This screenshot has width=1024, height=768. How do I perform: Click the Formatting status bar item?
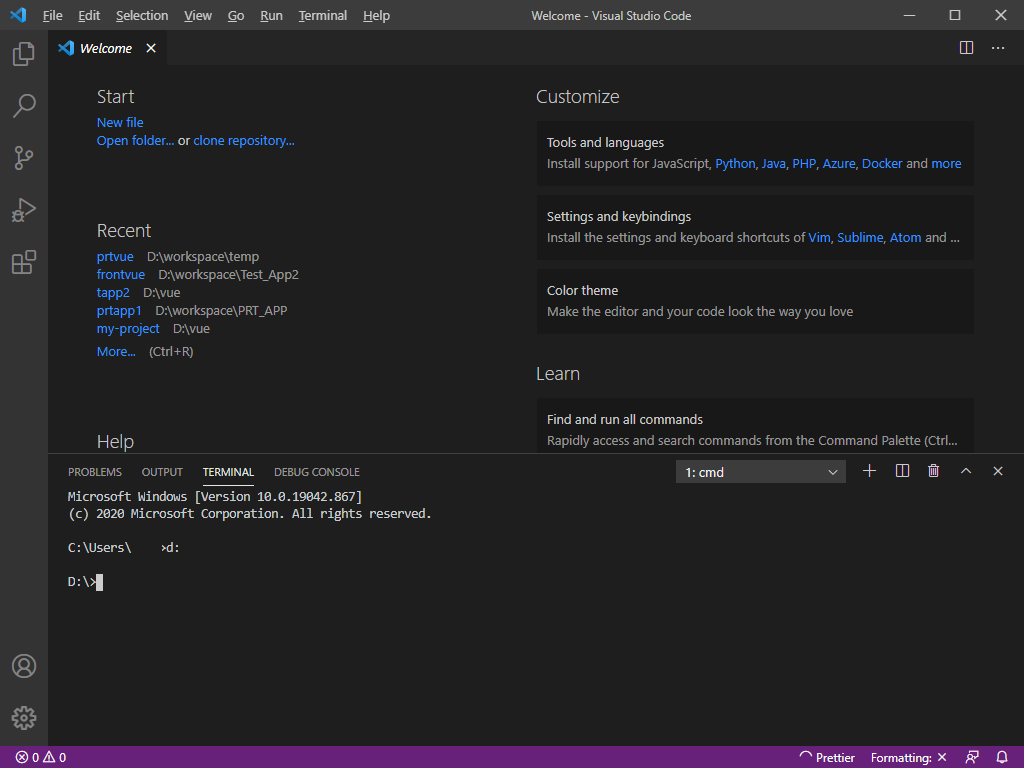pyautogui.click(x=908, y=758)
